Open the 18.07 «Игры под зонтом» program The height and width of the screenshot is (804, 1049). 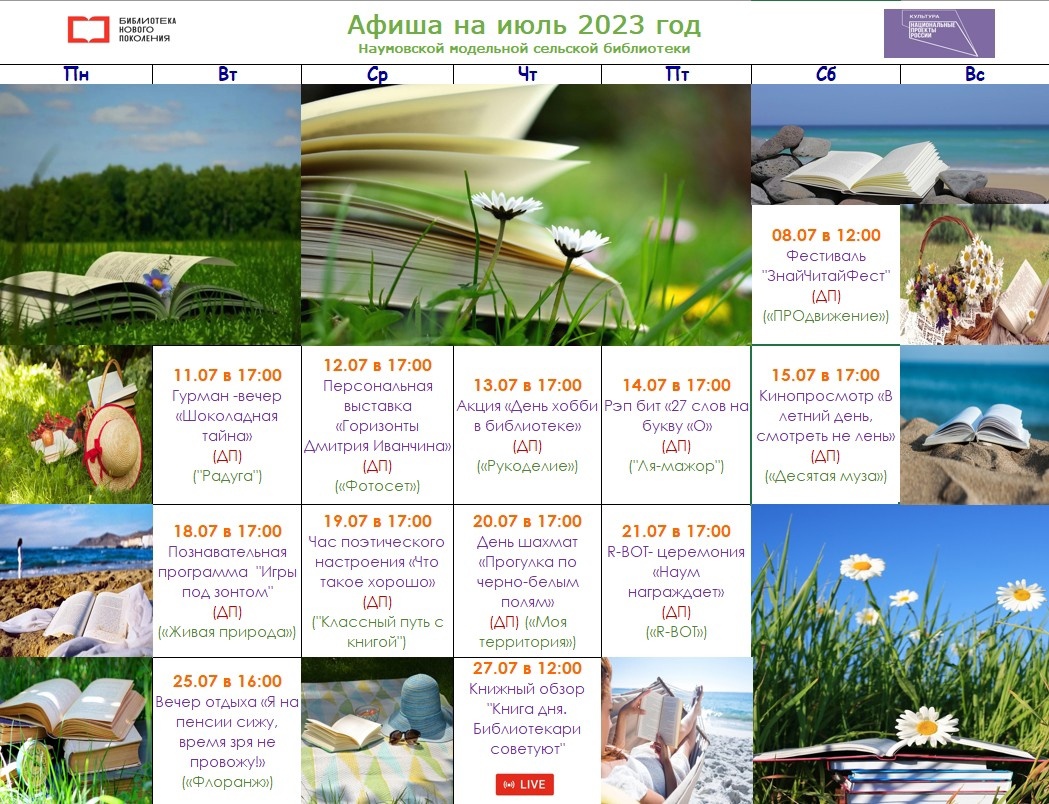coord(226,581)
